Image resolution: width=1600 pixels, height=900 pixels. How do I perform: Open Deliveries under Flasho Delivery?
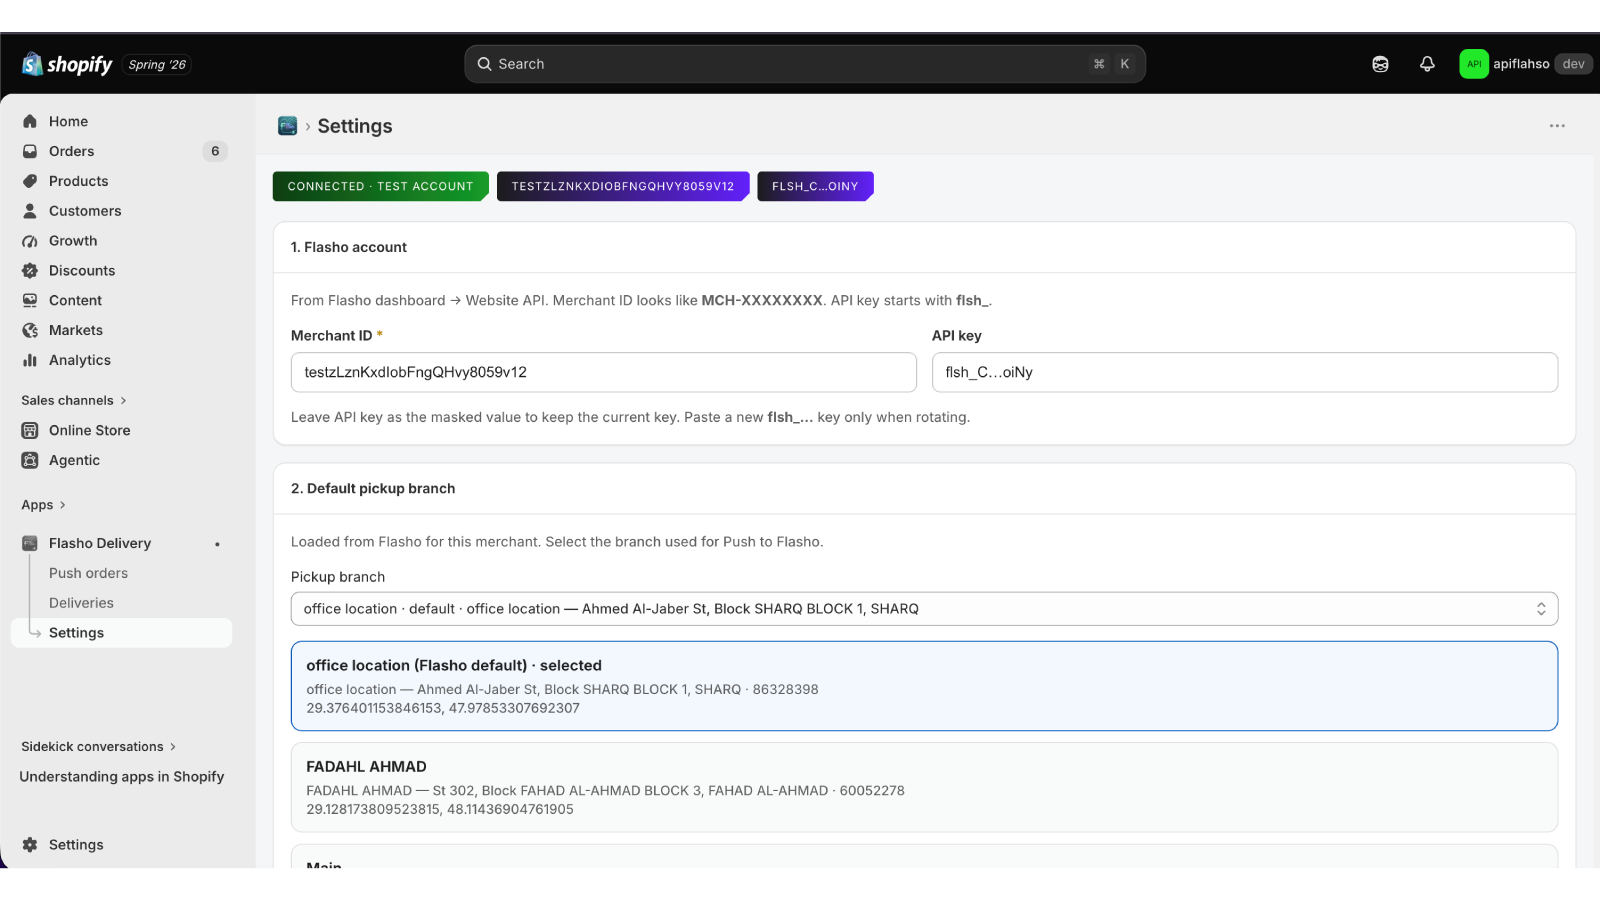[81, 603]
